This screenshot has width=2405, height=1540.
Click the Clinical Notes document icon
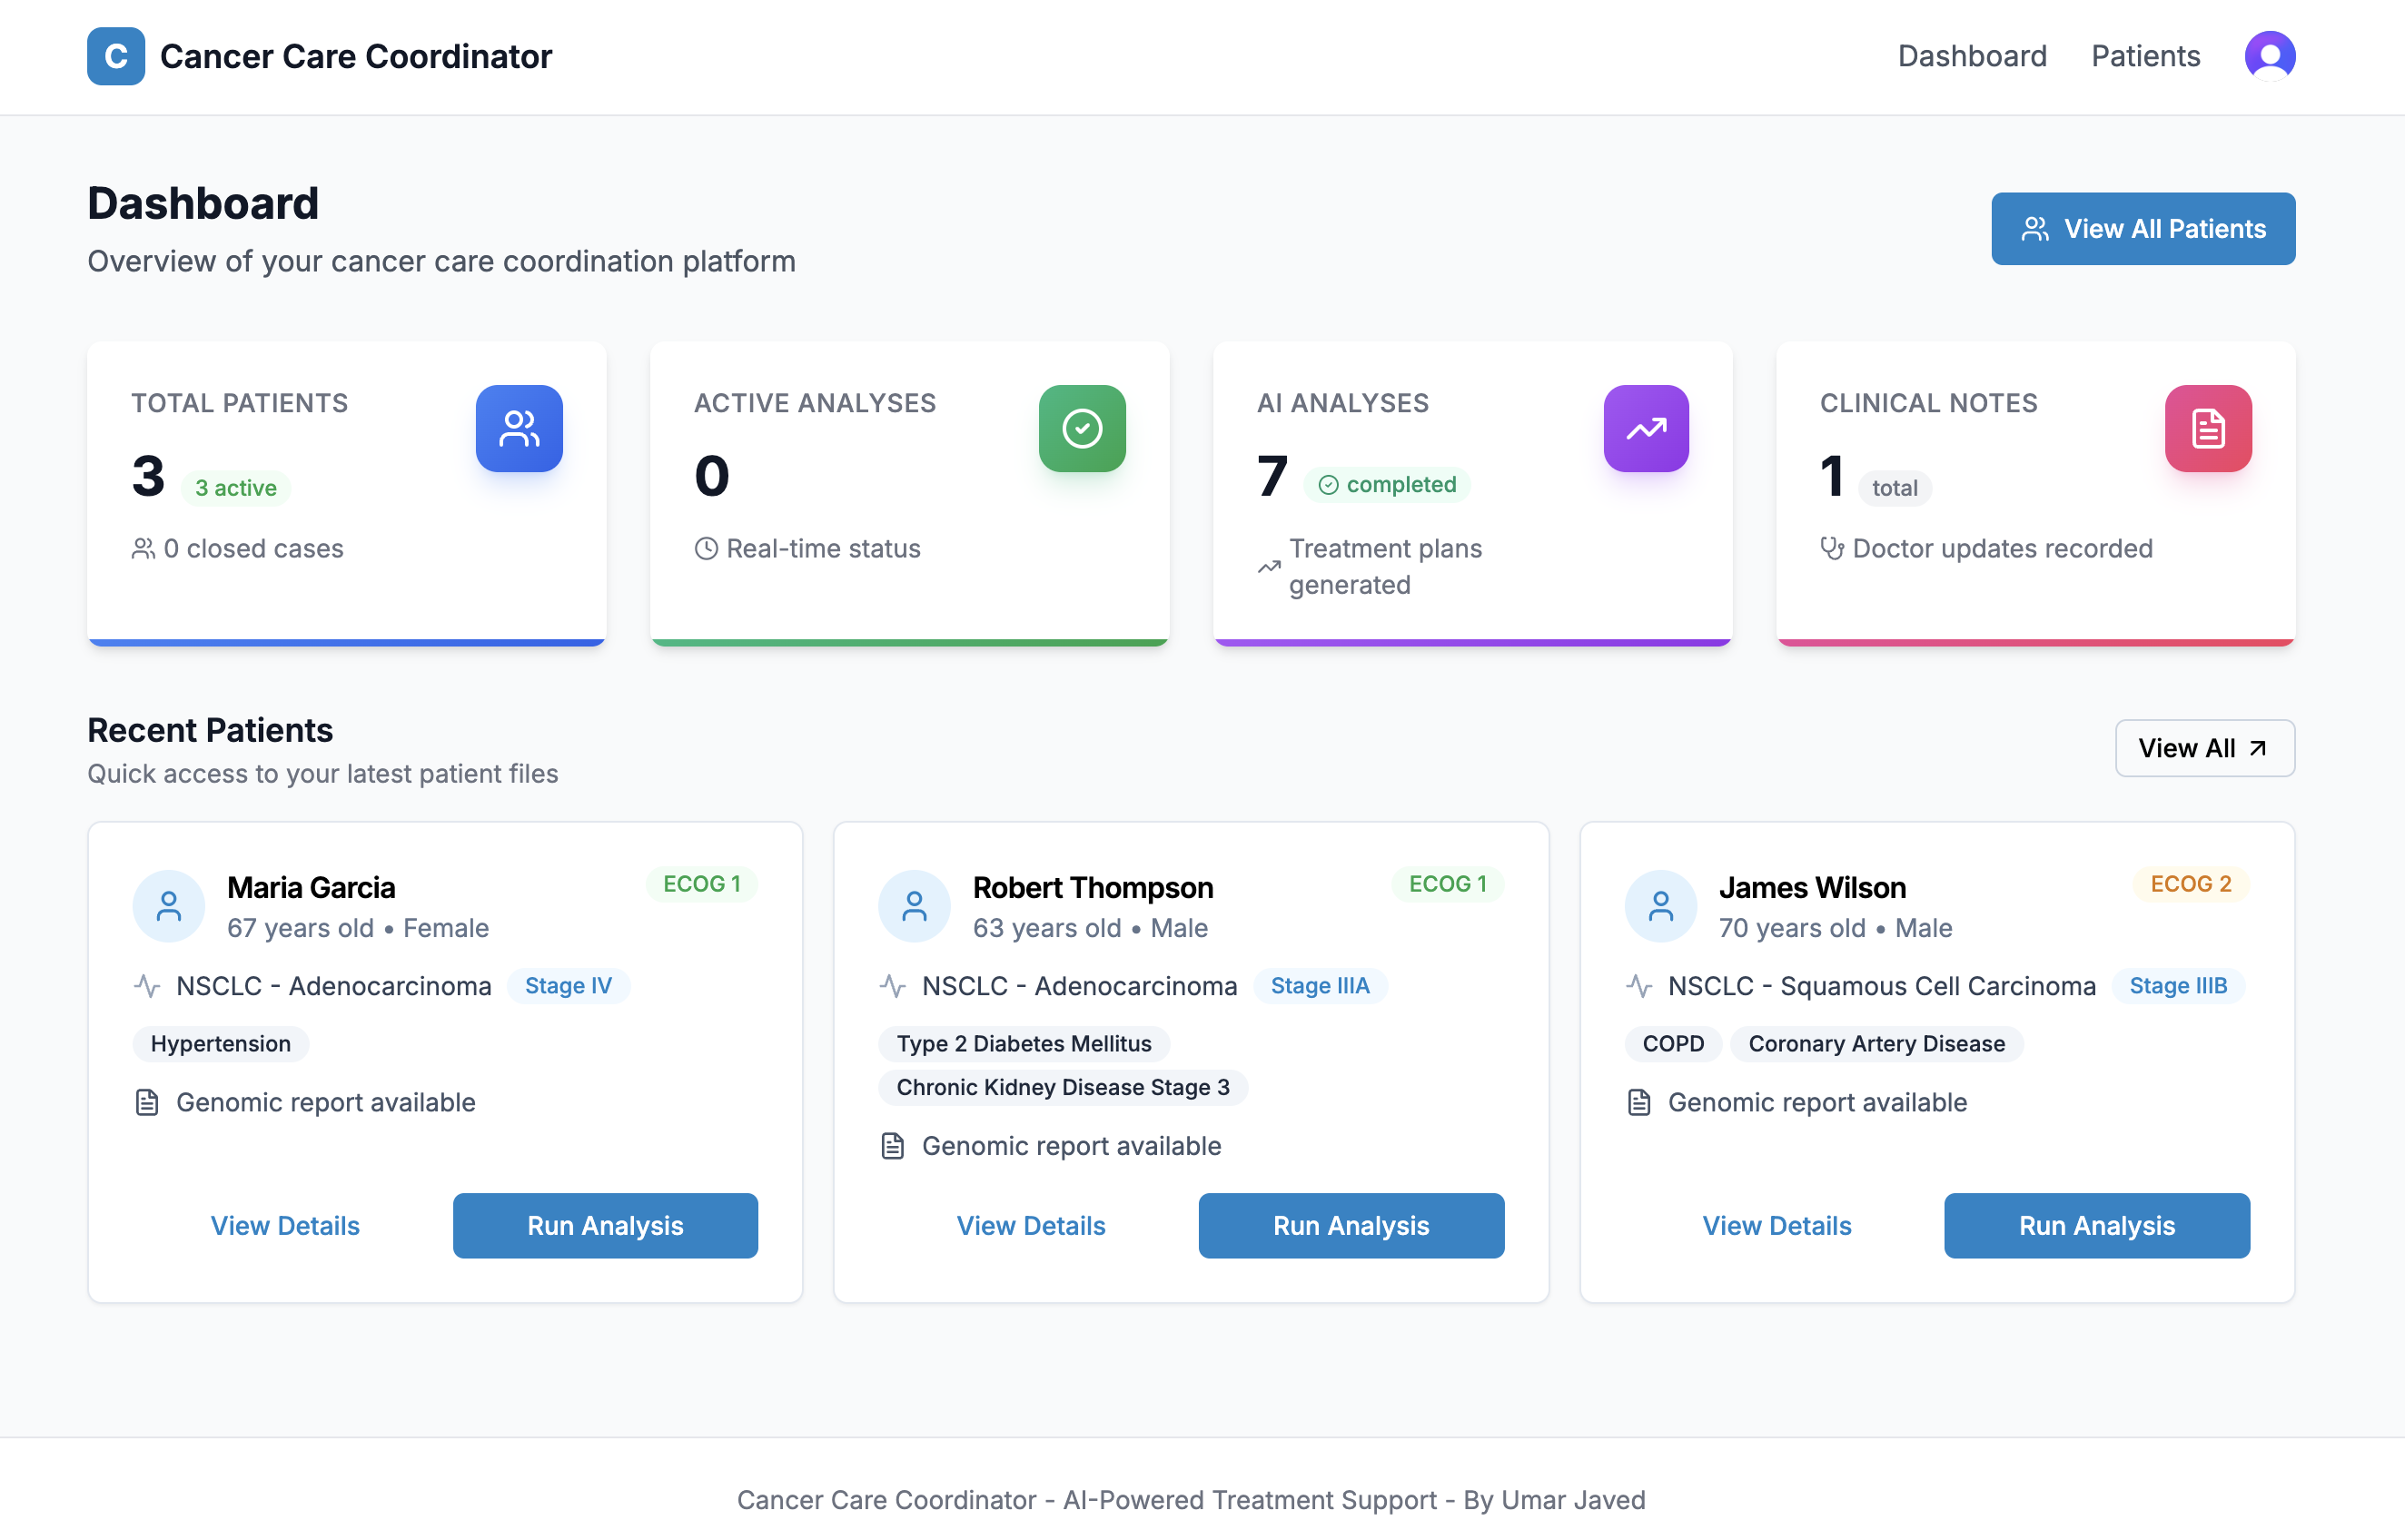coord(2208,428)
